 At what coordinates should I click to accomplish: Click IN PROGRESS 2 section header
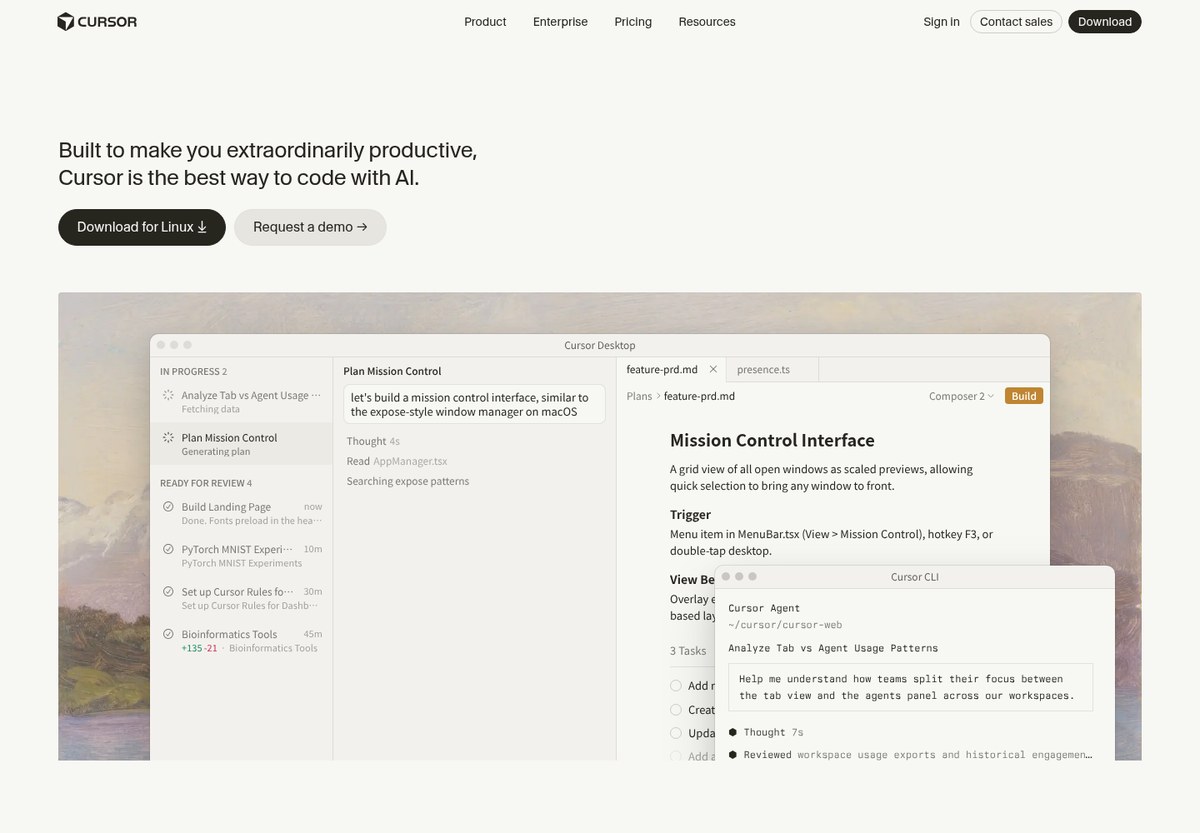[x=193, y=371]
